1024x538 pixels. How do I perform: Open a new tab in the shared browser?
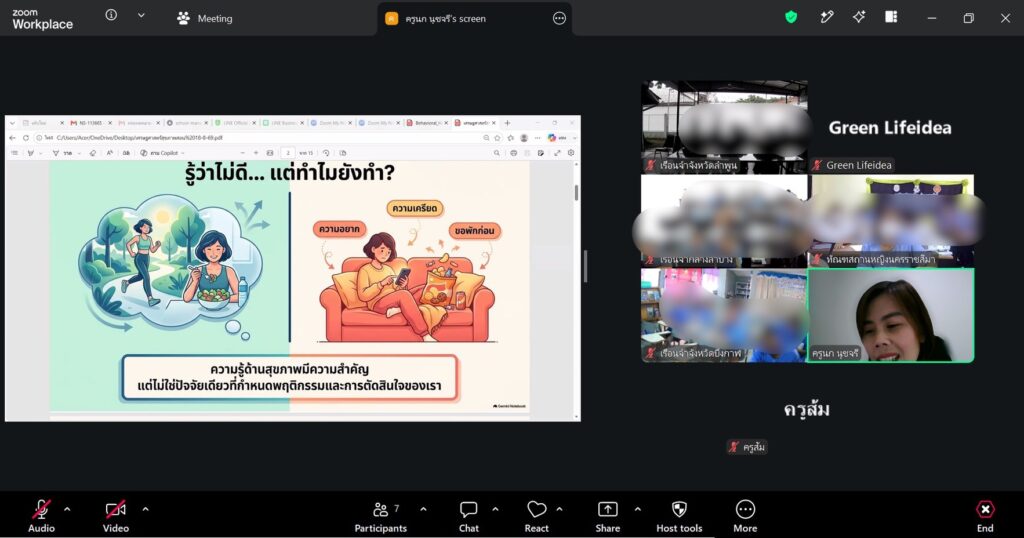click(x=507, y=123)
